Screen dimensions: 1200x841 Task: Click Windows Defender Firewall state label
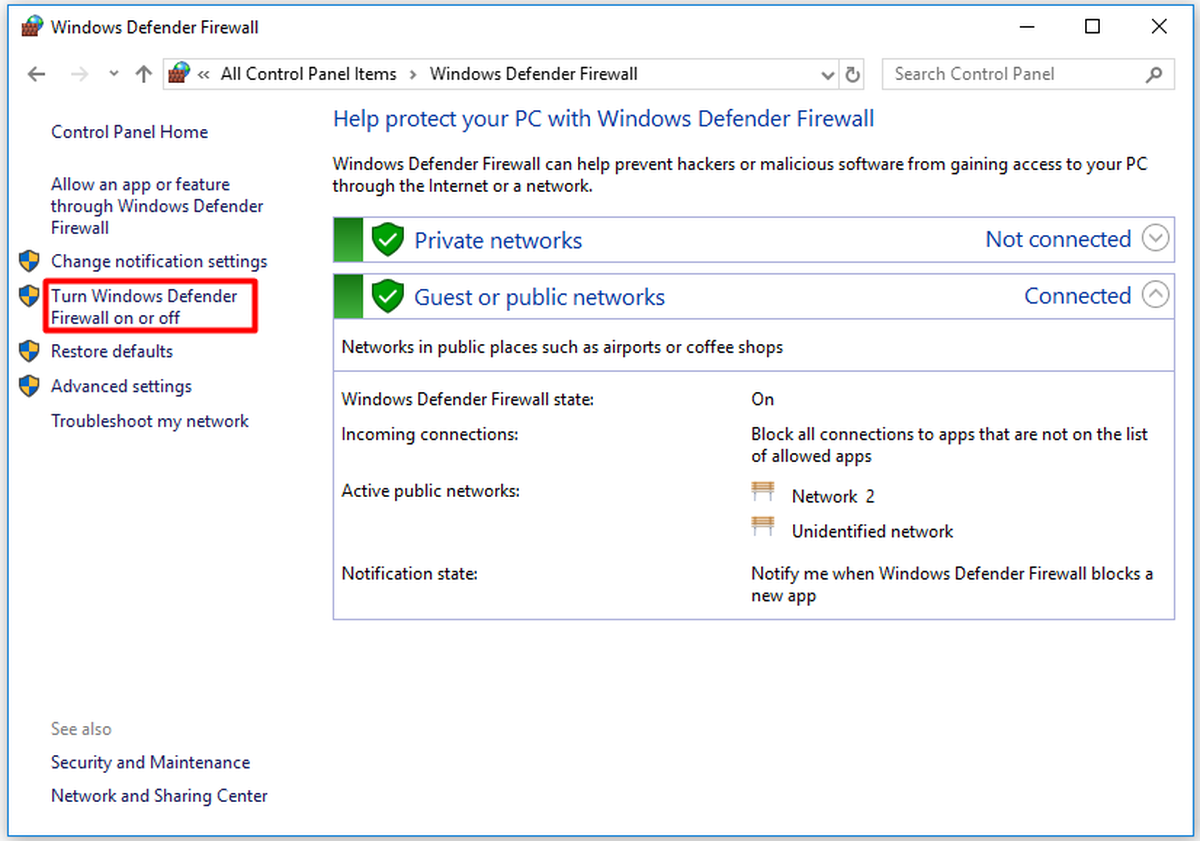click(468, 400)
